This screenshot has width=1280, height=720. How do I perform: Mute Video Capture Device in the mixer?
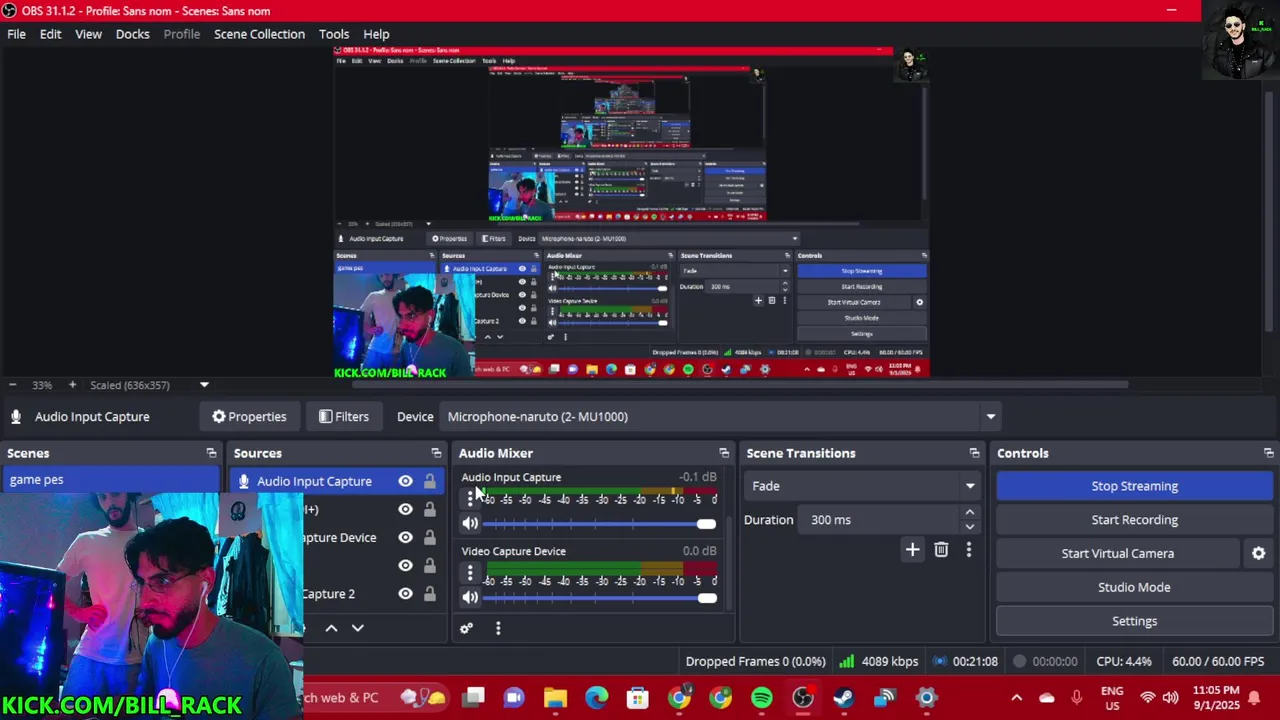tap(470, 597)
